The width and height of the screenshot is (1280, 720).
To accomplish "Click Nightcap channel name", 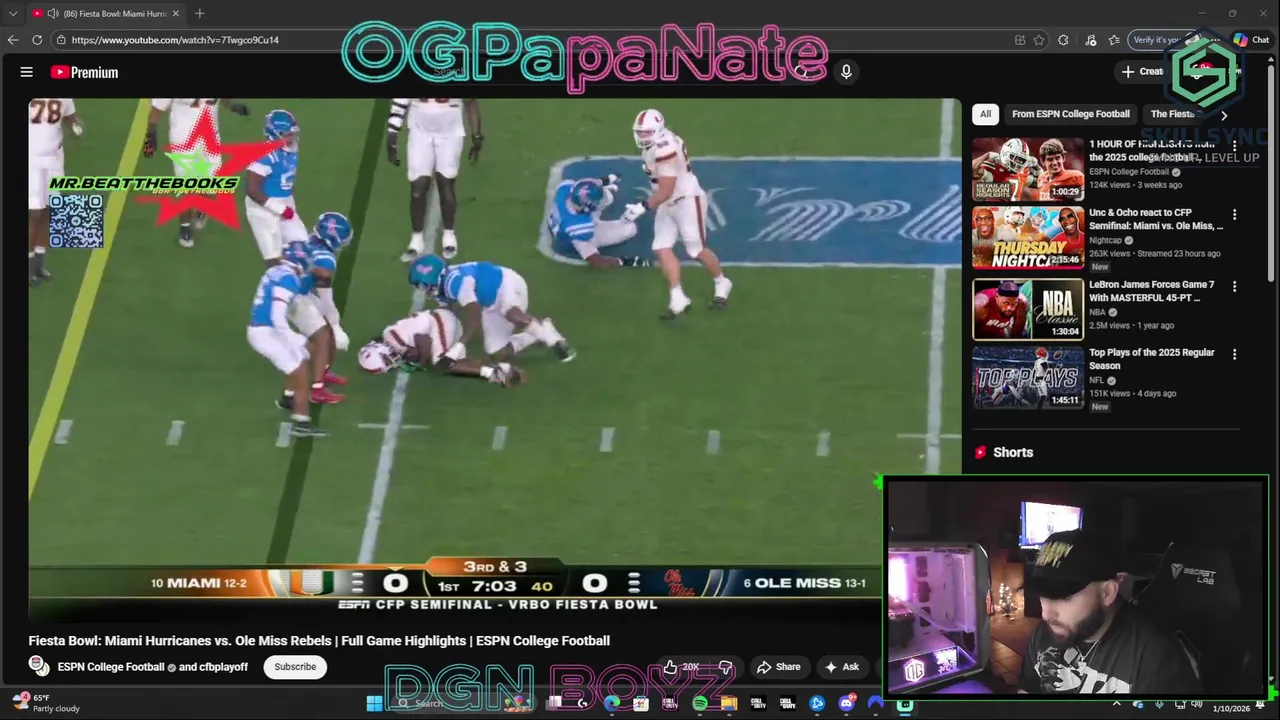I will 1105,240.
